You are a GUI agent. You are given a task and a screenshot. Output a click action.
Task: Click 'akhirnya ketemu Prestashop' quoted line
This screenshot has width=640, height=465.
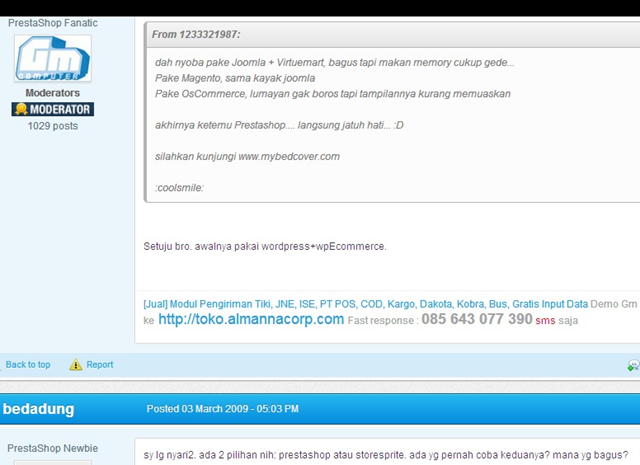point(279,125)
